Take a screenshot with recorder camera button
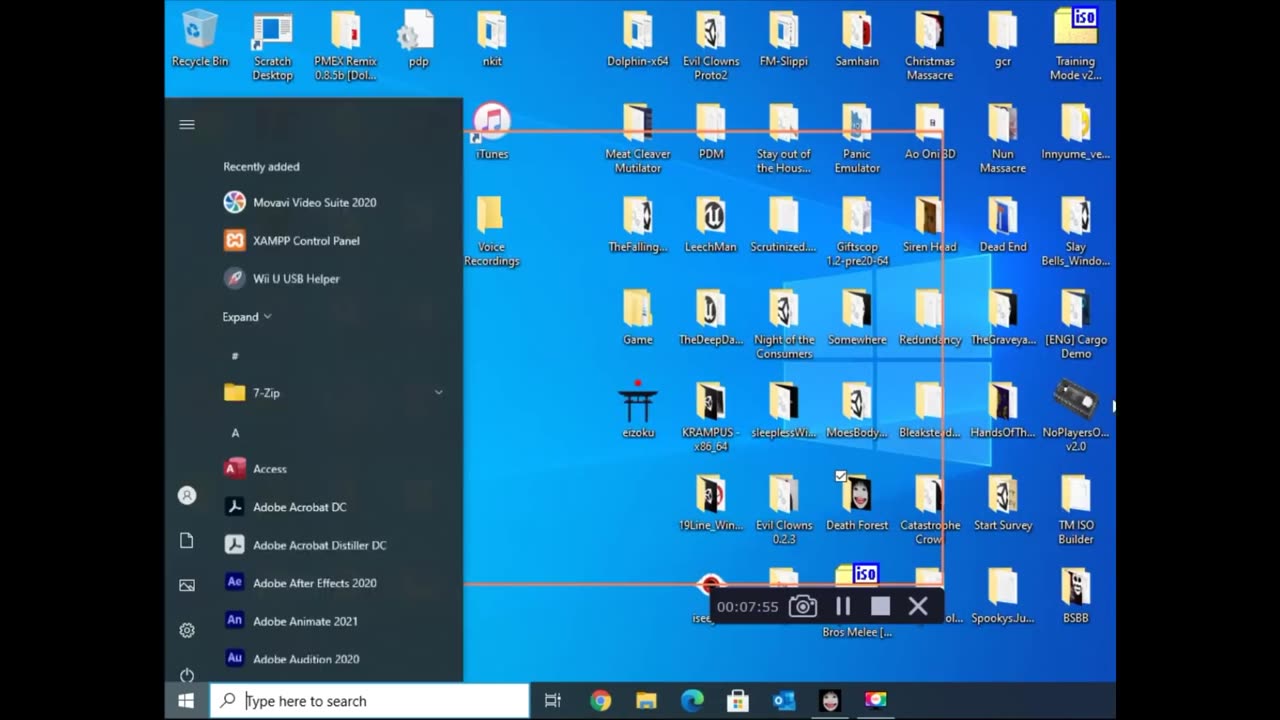Screen dimensions: 1280x720 pos(803,606)
